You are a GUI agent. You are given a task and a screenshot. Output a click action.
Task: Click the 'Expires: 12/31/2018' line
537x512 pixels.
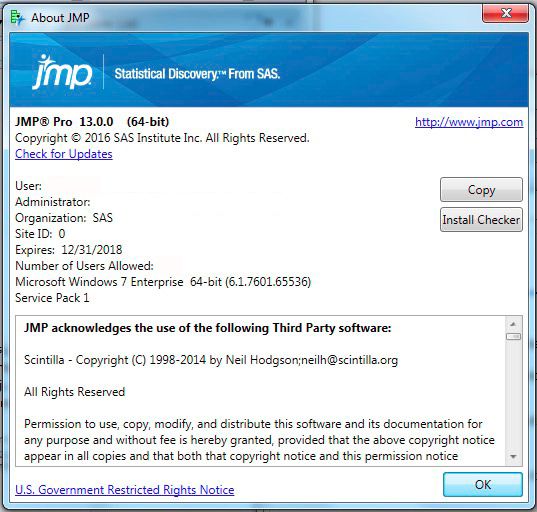pyautogui.click(x=68, y=250)
